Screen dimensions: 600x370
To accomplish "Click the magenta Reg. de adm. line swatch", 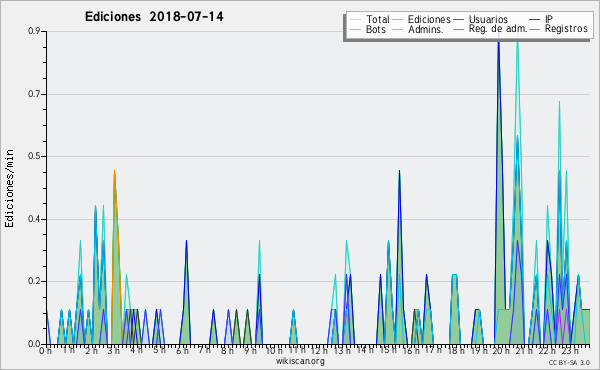I will coord(458,29).
